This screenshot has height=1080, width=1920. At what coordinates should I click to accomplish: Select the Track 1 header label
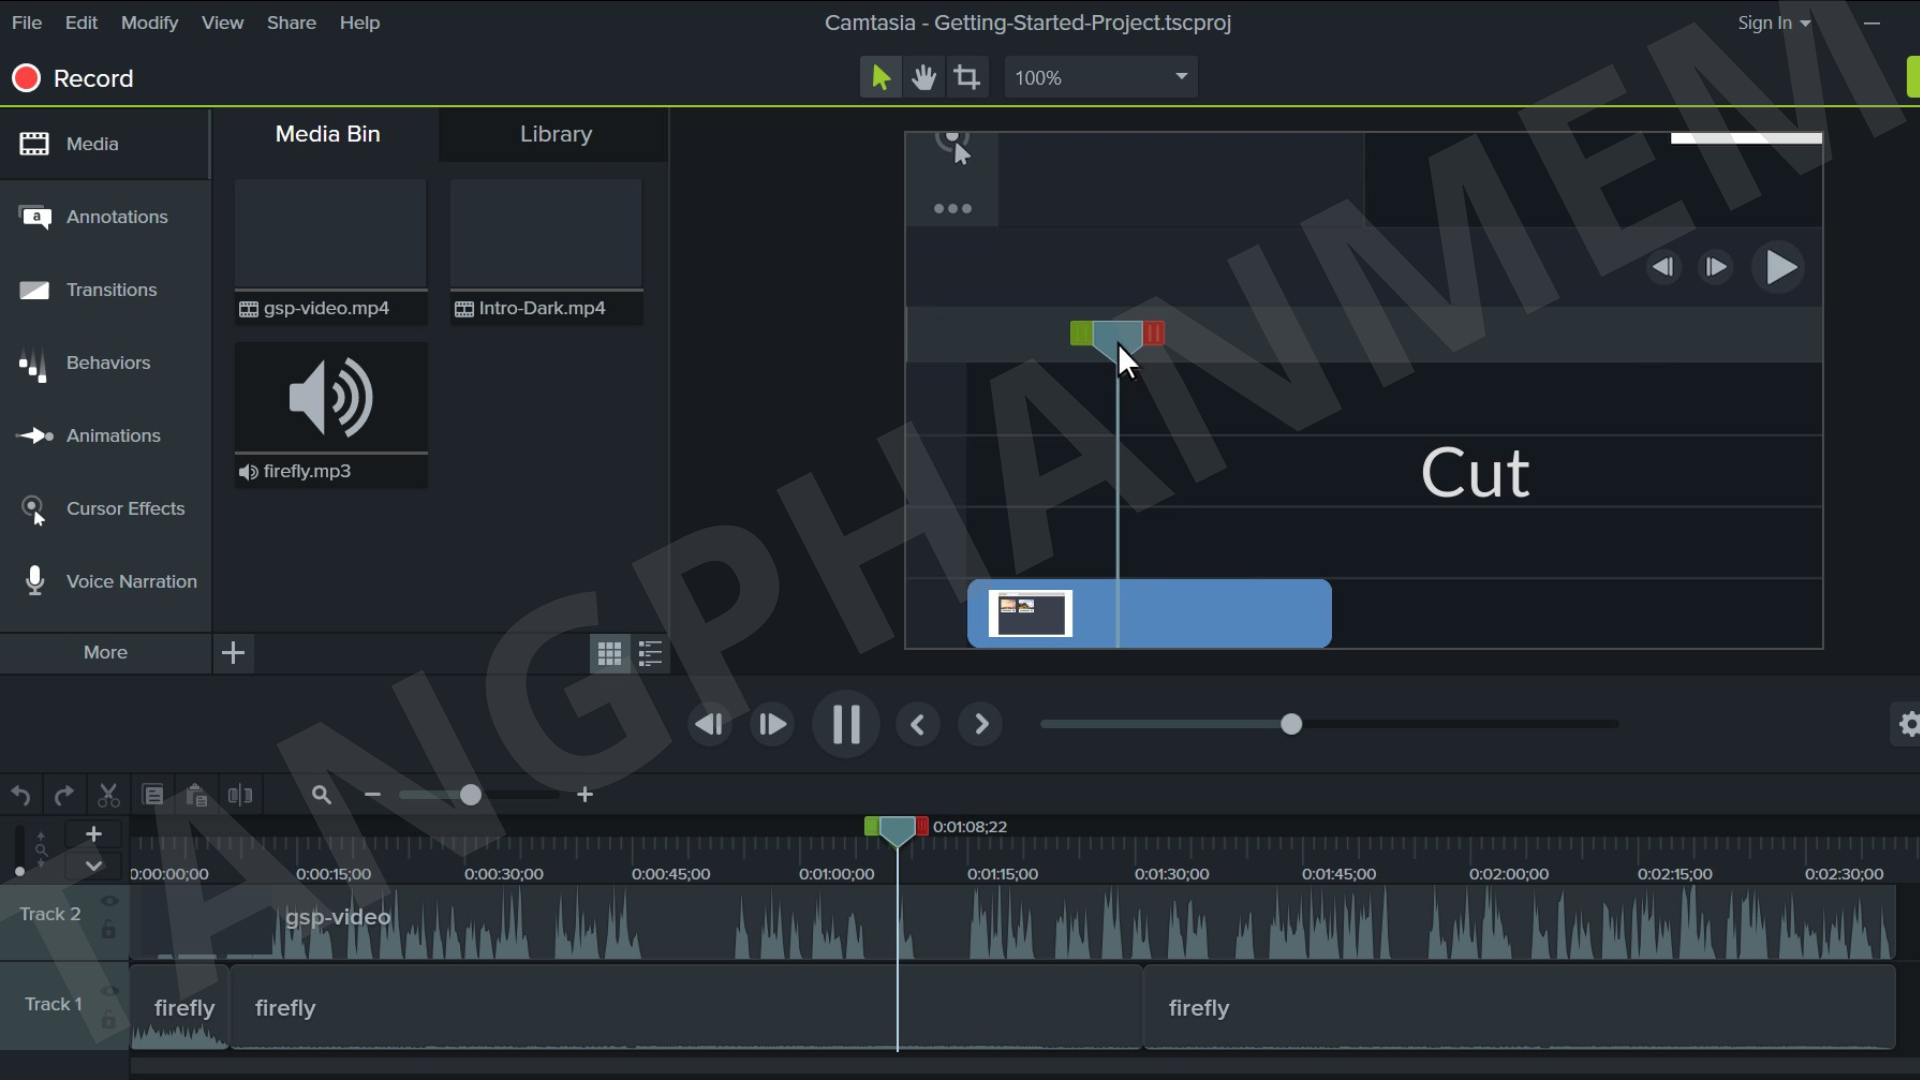53,1004
